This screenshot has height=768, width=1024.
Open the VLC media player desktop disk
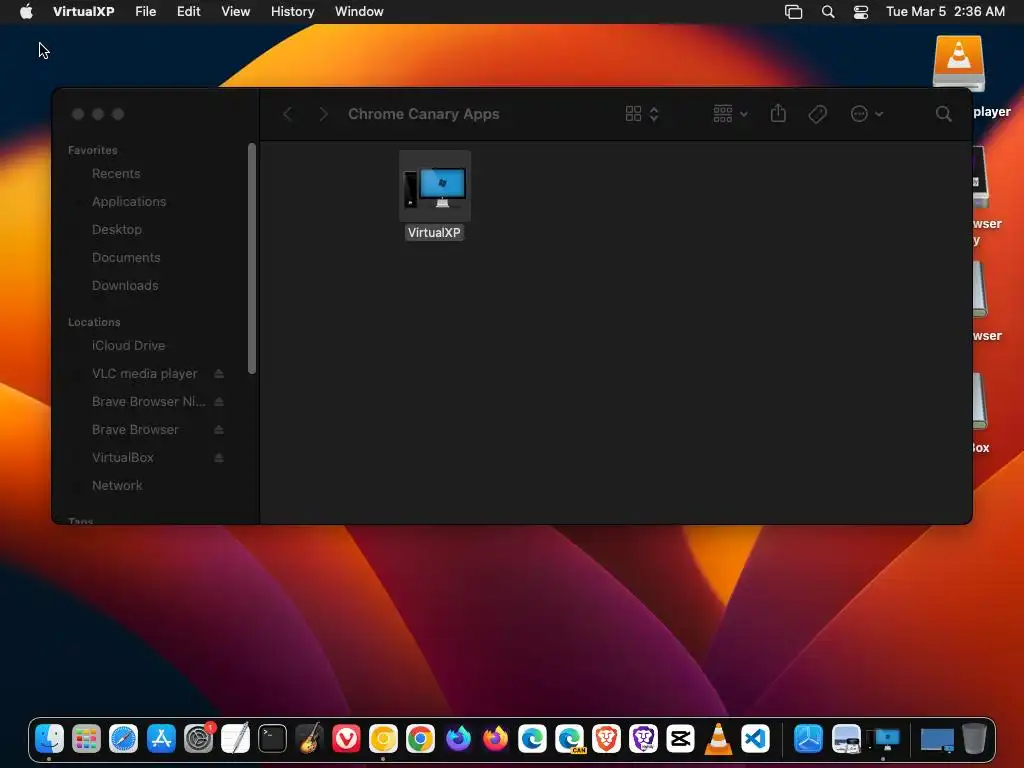click(x=959, y=63)
